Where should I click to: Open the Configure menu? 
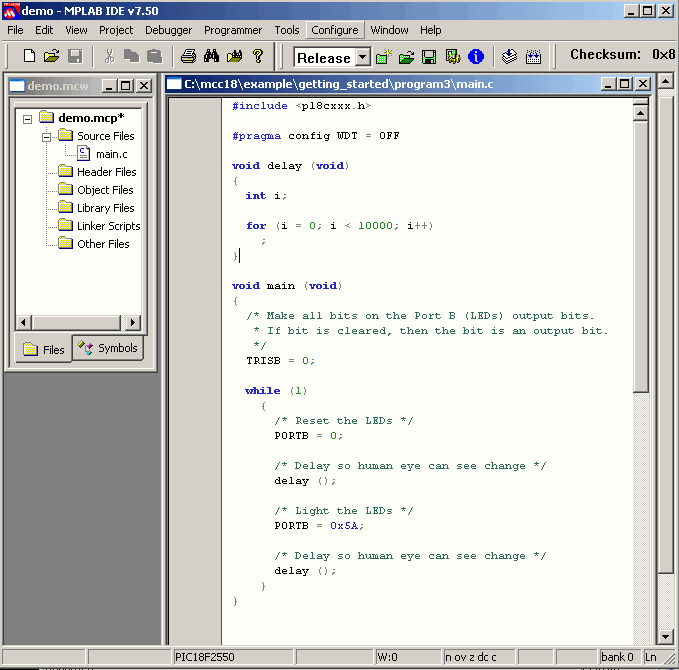(335, 30)
